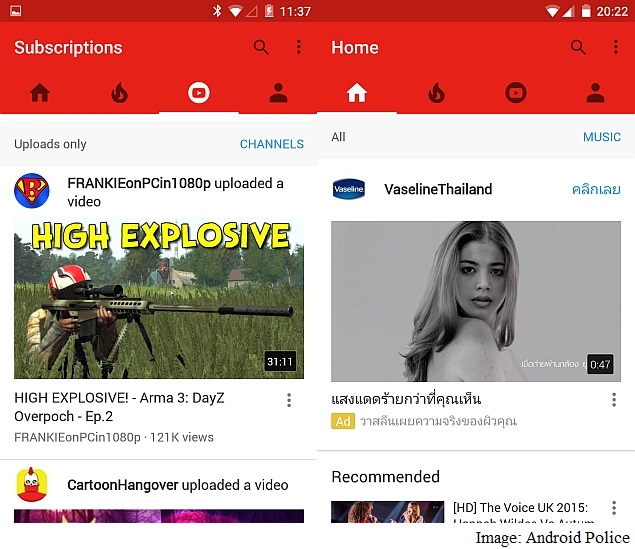The width and height of the screenshot is (635, 549).
Task: Tap the CHANNELS link
Action: (272, 144)
